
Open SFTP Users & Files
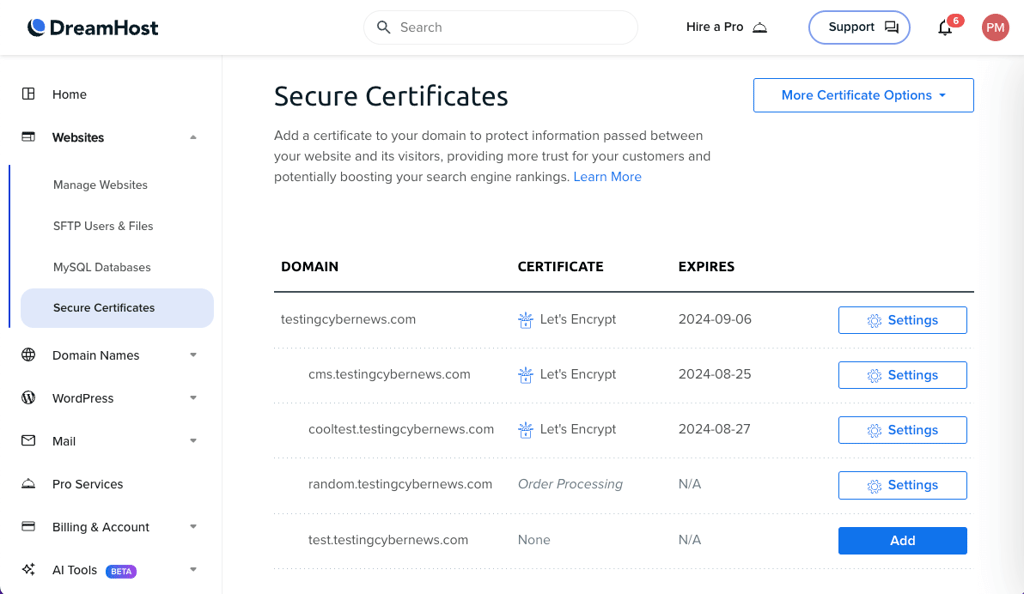103,226
